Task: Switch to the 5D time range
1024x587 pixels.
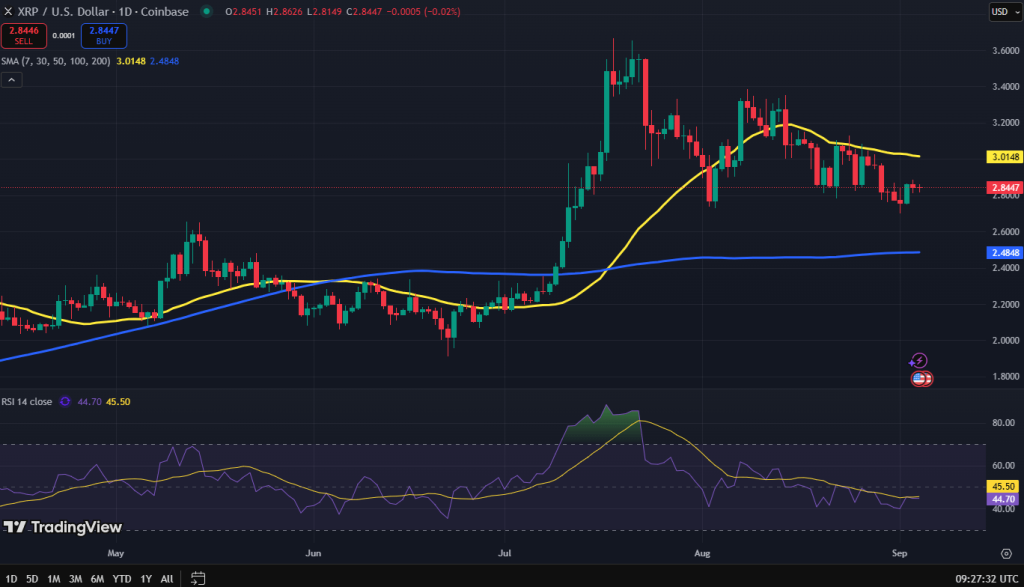Action: point(32,579)
